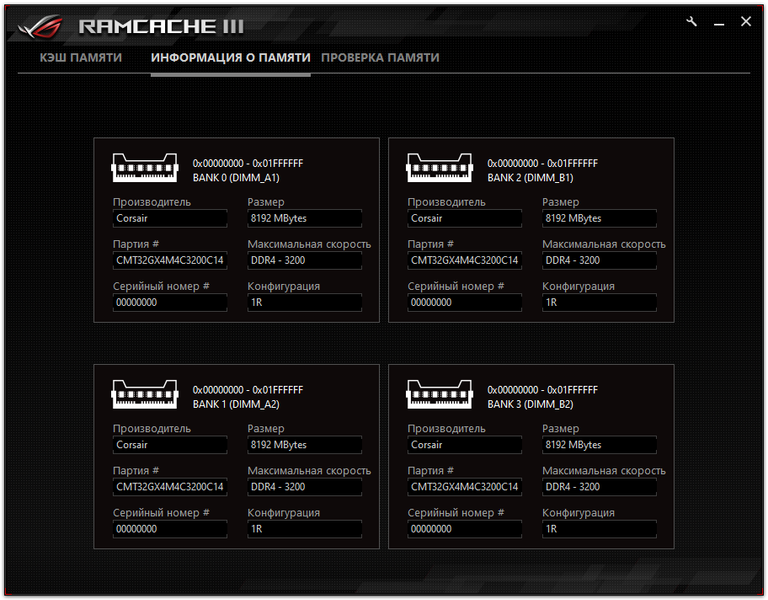Screen dimensions: 768x600
Task: Minimize the RAMCache III window
Action: coord(719,23)
